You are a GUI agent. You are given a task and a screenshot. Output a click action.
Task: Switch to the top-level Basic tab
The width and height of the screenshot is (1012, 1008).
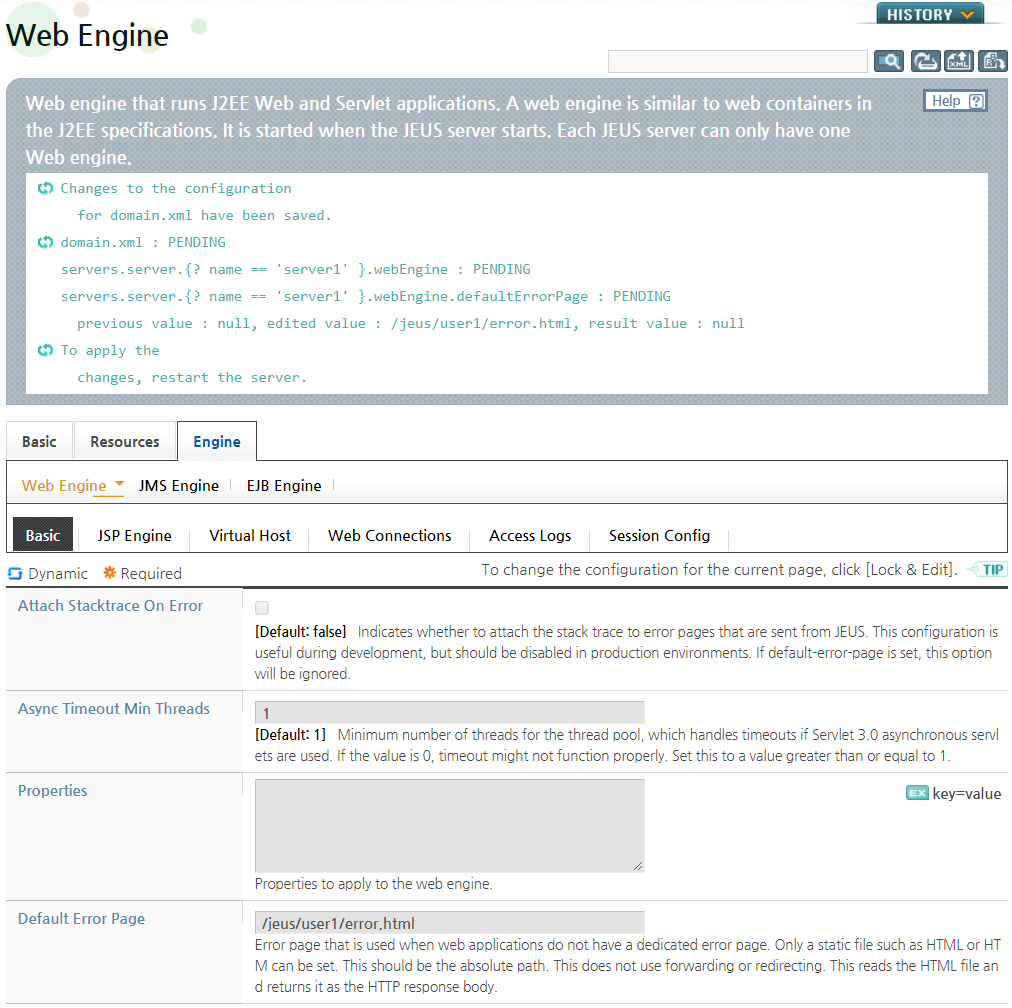(x=39, y=441)
